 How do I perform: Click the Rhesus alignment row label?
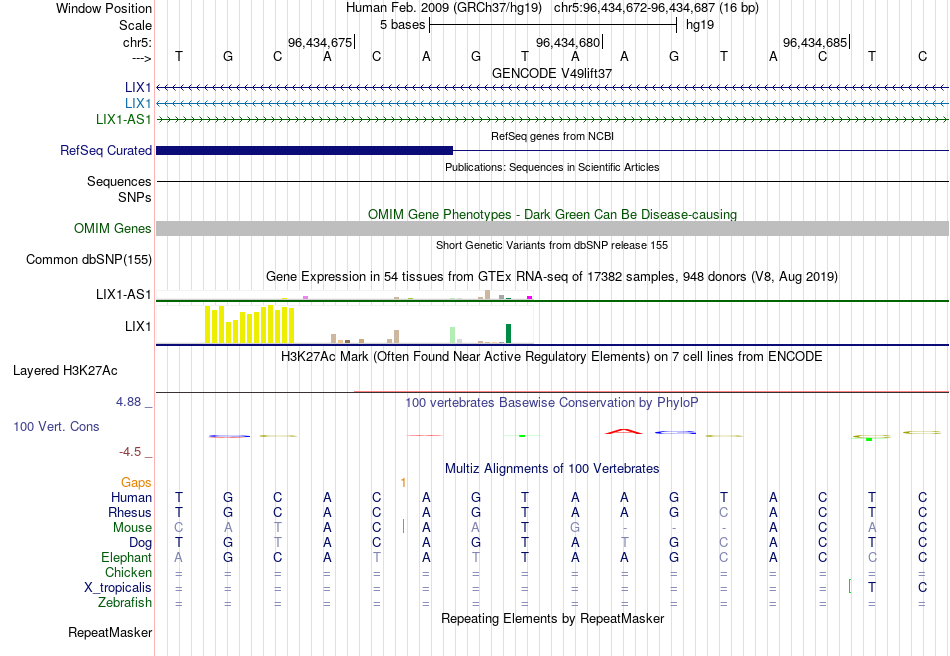click(130, 512)
